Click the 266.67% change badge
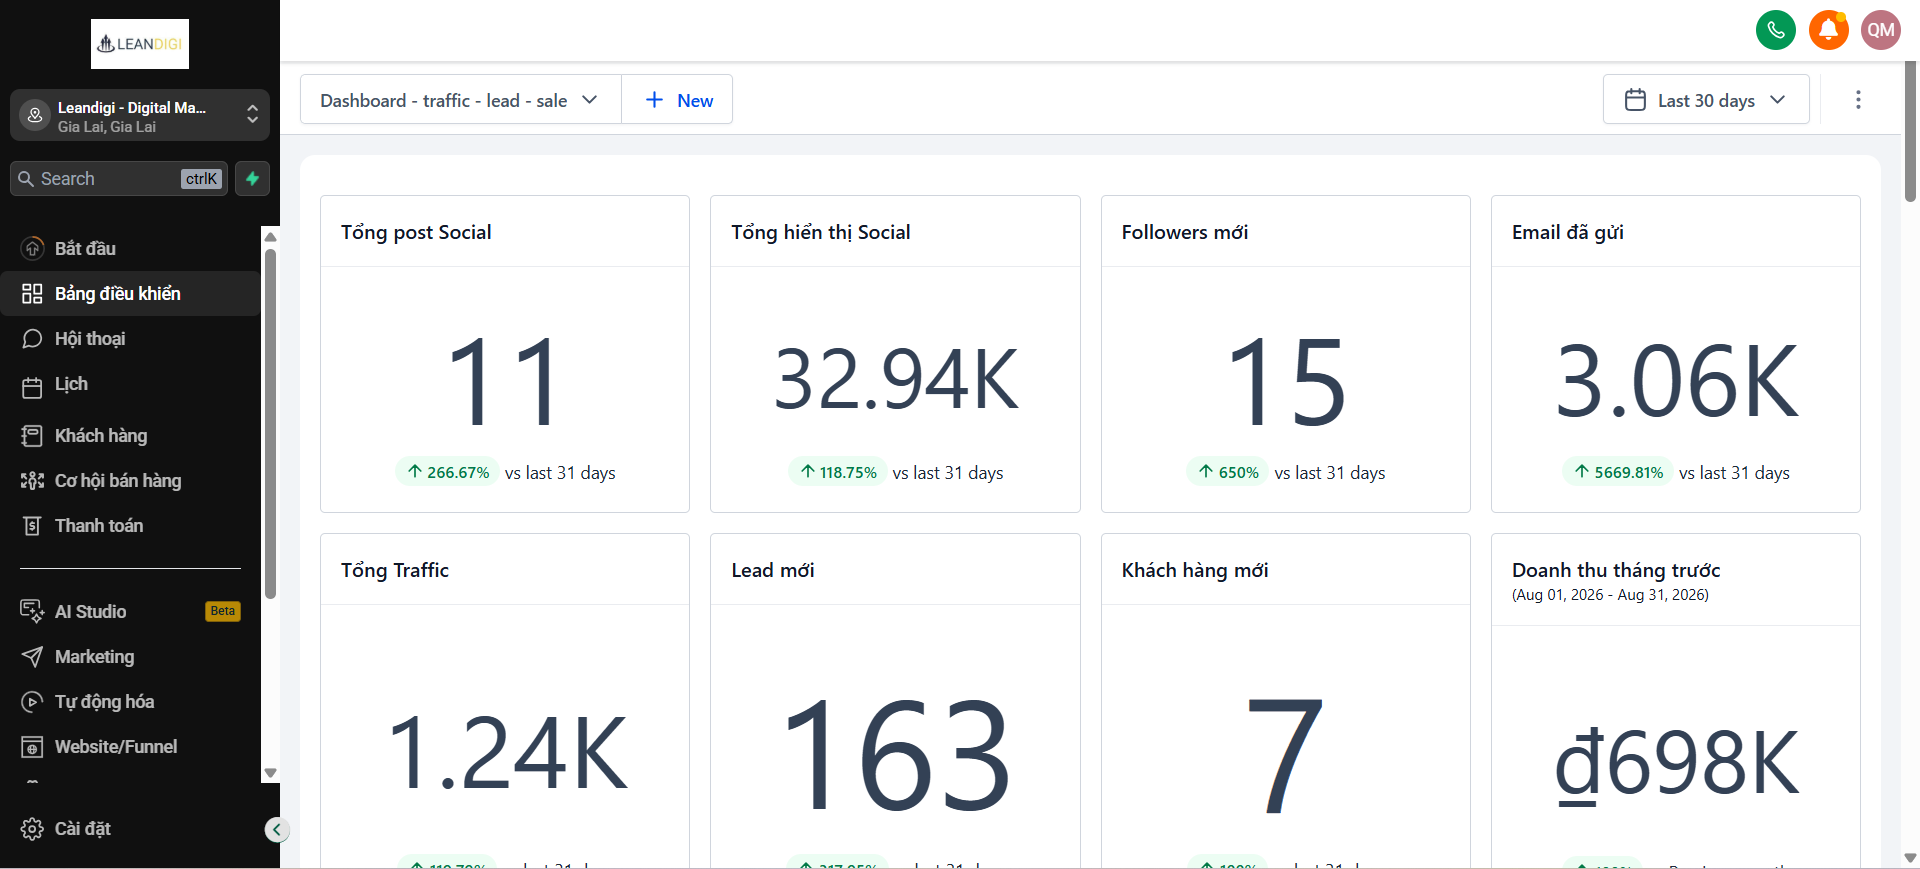1920x869 pixels. [447, 472]
